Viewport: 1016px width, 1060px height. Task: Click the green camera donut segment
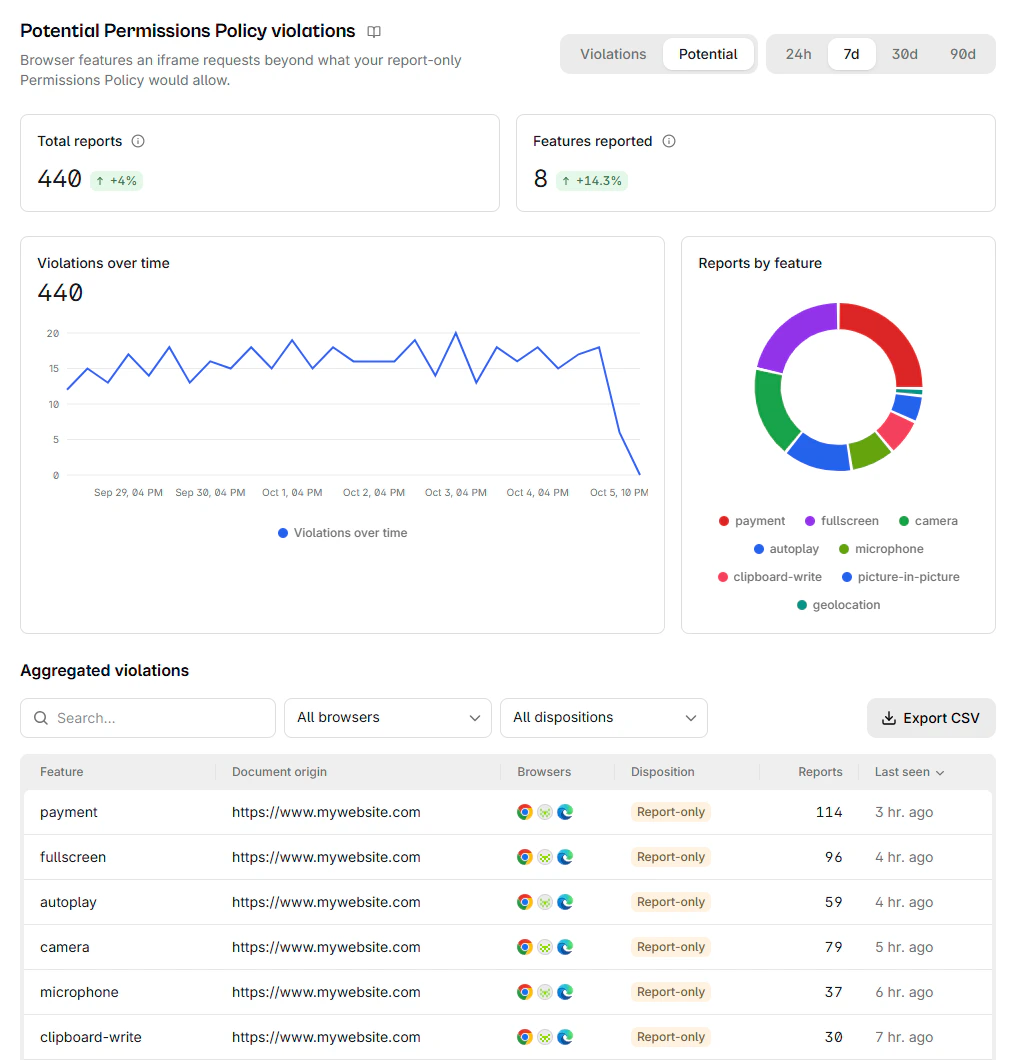point(772,412)
